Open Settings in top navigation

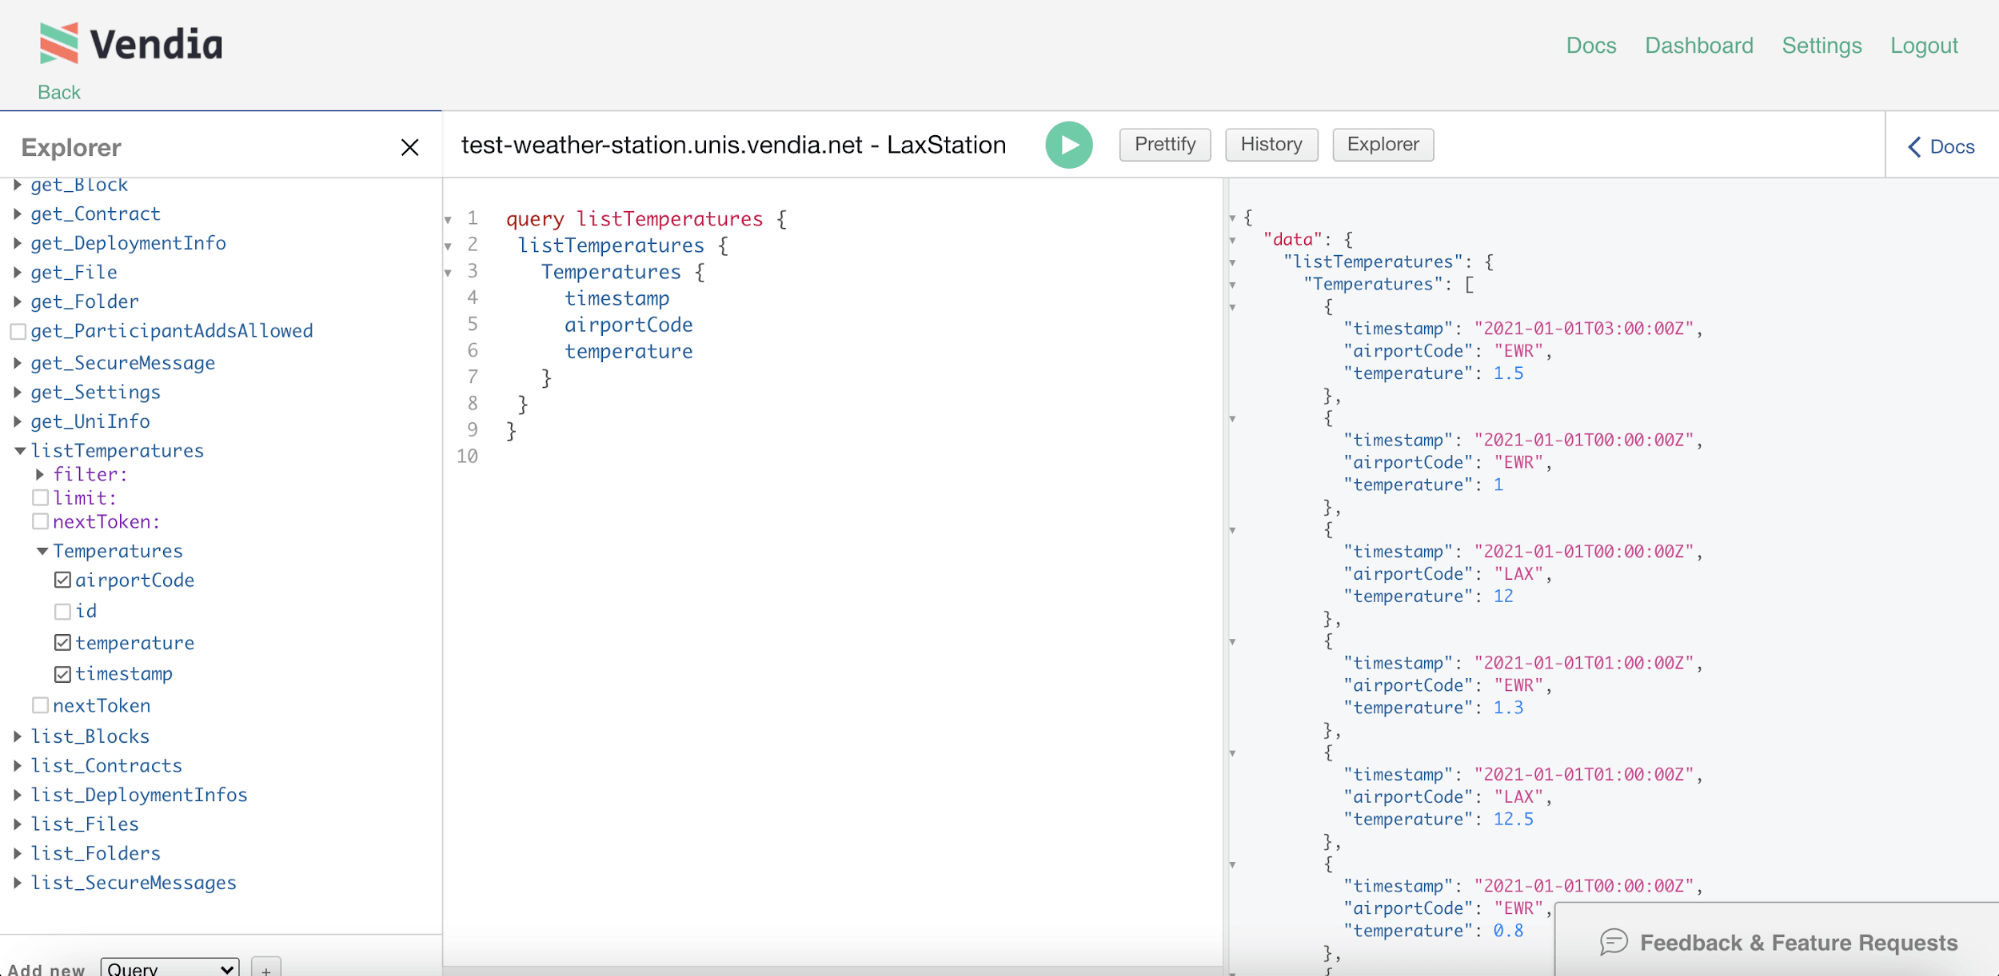(x=1822, y=46)
